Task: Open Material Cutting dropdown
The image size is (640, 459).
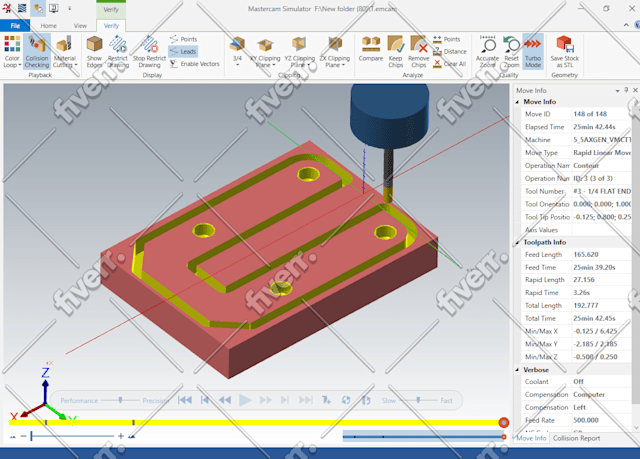Action: 65,52
